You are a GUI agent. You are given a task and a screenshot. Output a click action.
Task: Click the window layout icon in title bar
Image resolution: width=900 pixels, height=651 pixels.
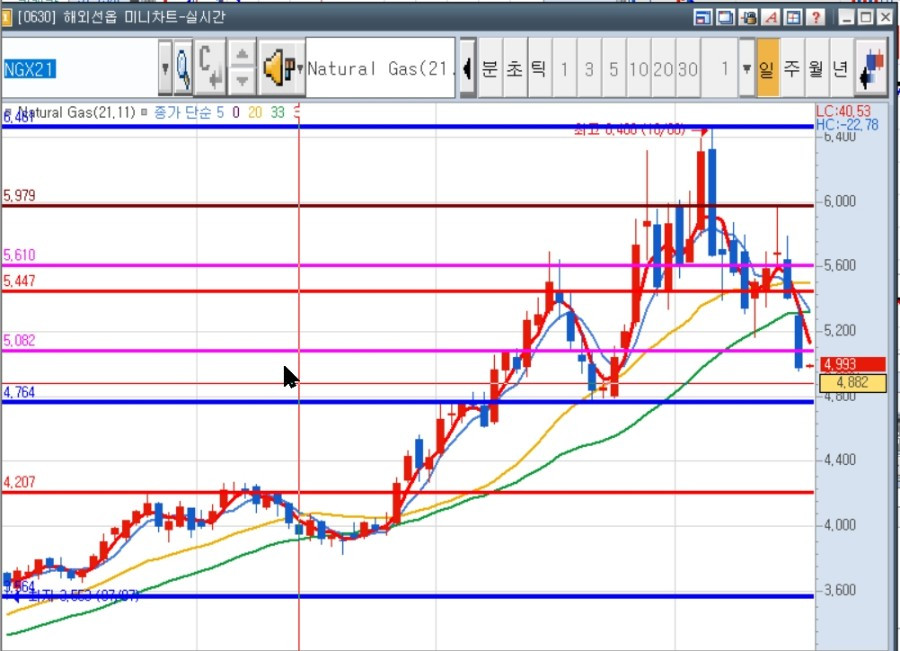(702, 17)
